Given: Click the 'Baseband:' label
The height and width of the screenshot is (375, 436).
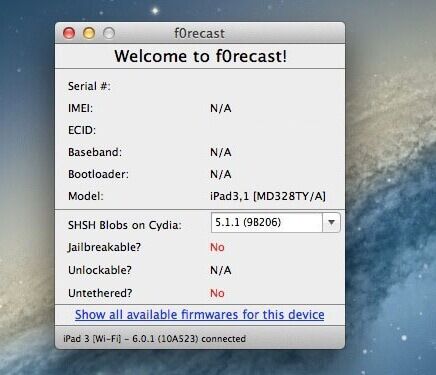Looking at the screenshot, I should 95,152.
